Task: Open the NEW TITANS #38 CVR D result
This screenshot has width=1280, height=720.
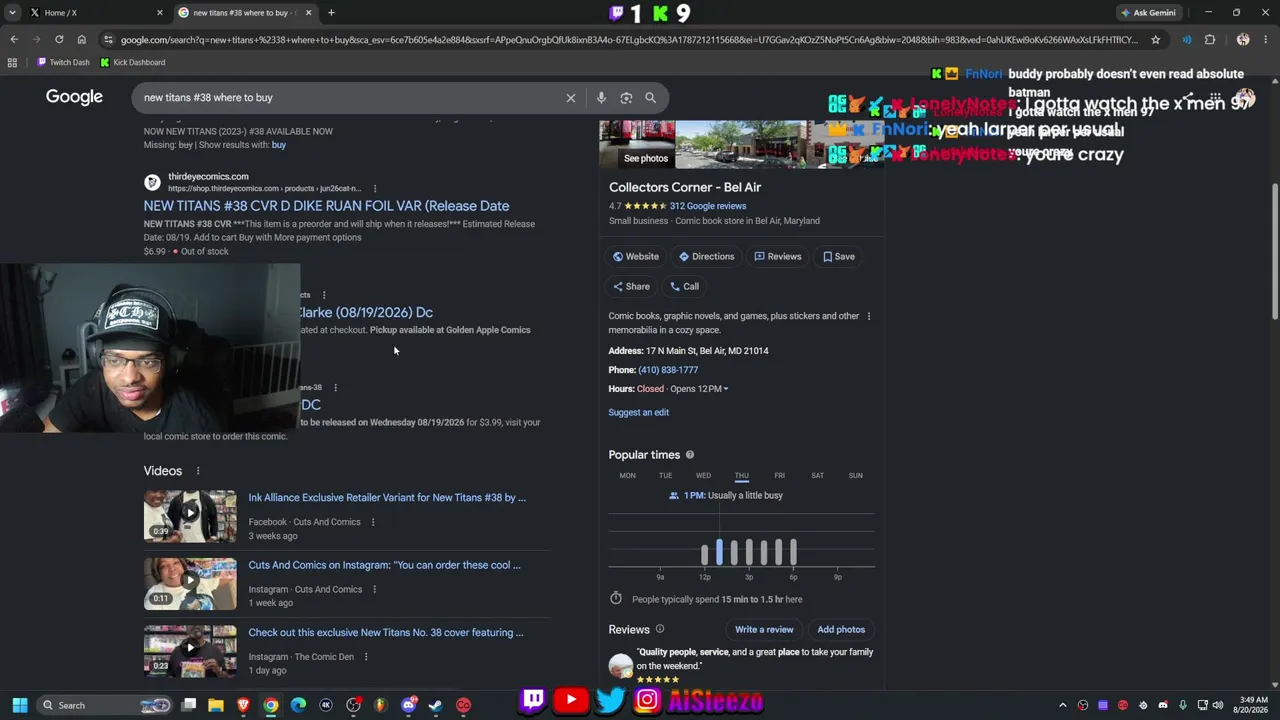Action: coord(326,206)
